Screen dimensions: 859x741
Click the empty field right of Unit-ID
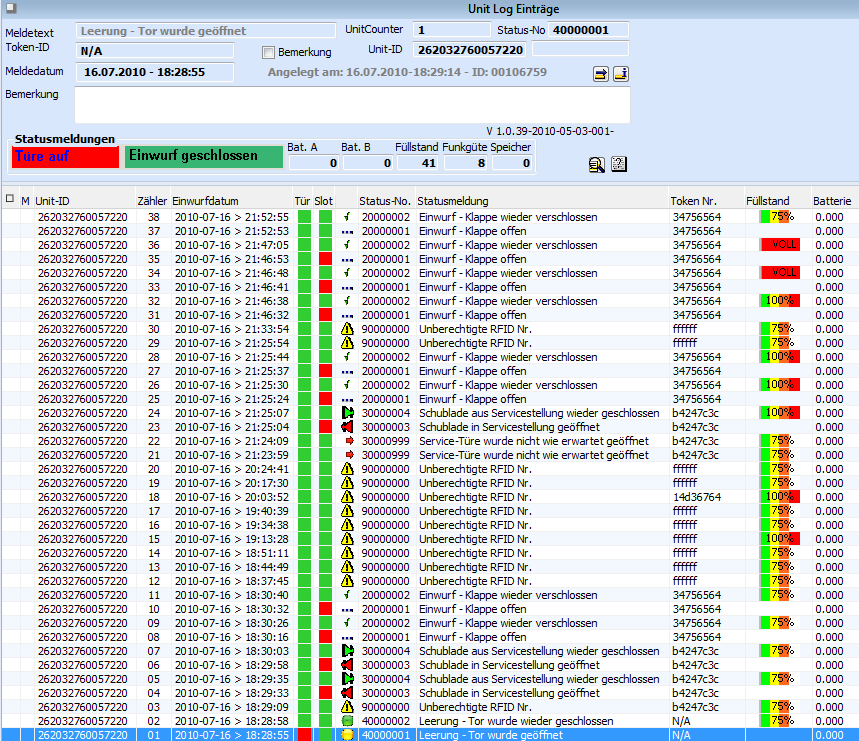(x=580, y=49)
